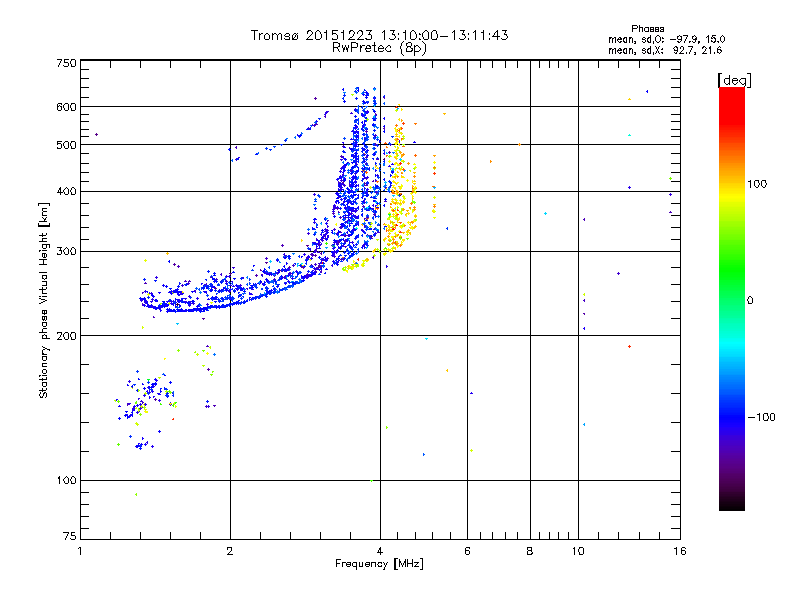This screenshot has height=600, width=800.
Task: Click the '200' y-axis tick label
Action: (x=66, y=336)
